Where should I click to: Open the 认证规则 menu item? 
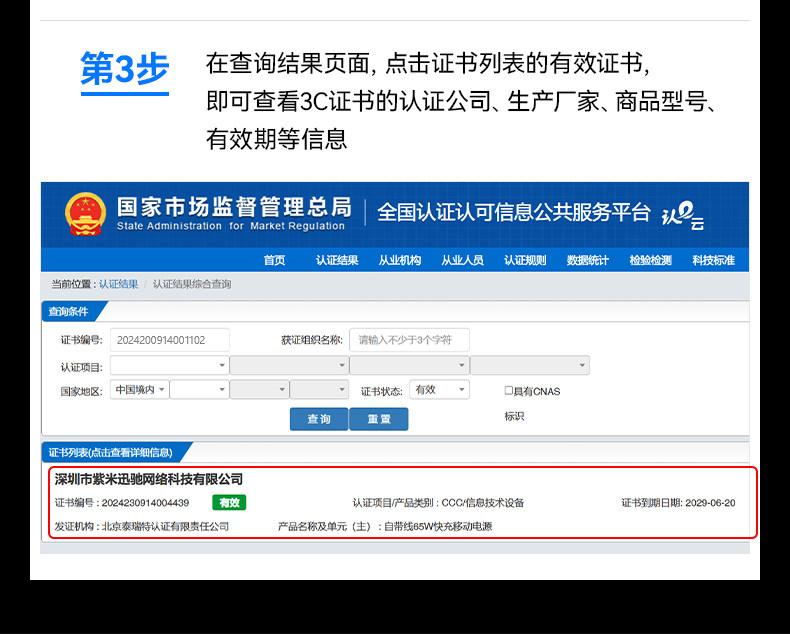525,260
